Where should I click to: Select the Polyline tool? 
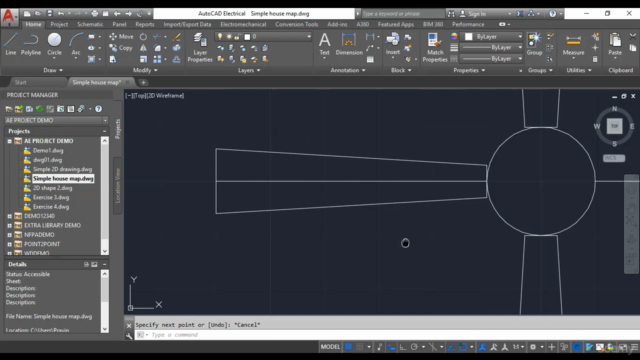click(31, 44)
